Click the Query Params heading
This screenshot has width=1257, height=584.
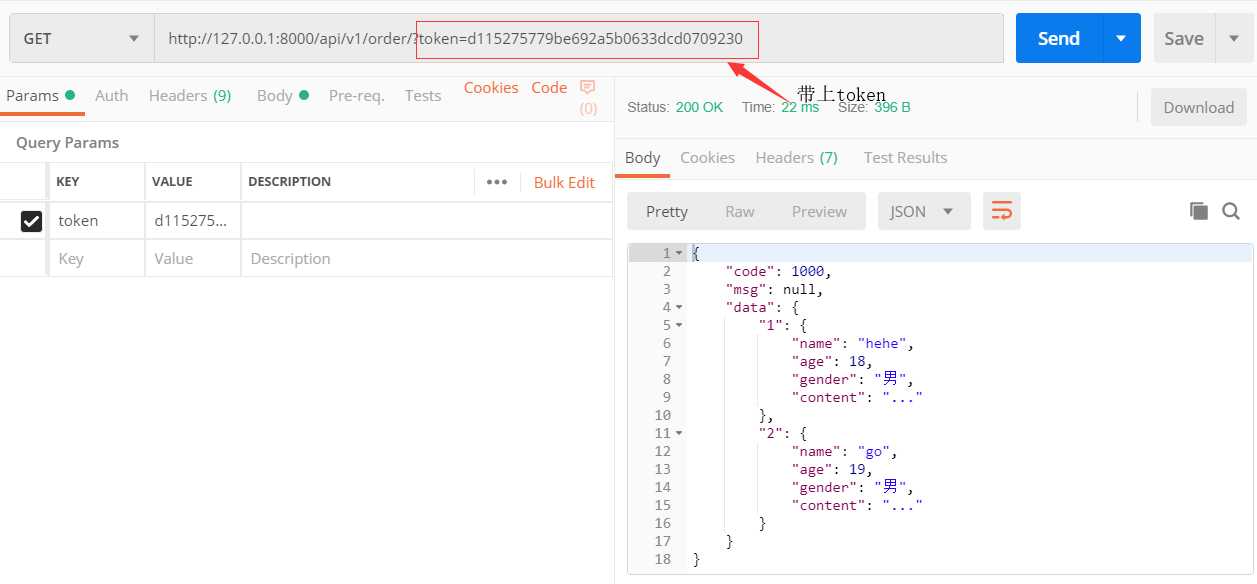click(67, 143)
